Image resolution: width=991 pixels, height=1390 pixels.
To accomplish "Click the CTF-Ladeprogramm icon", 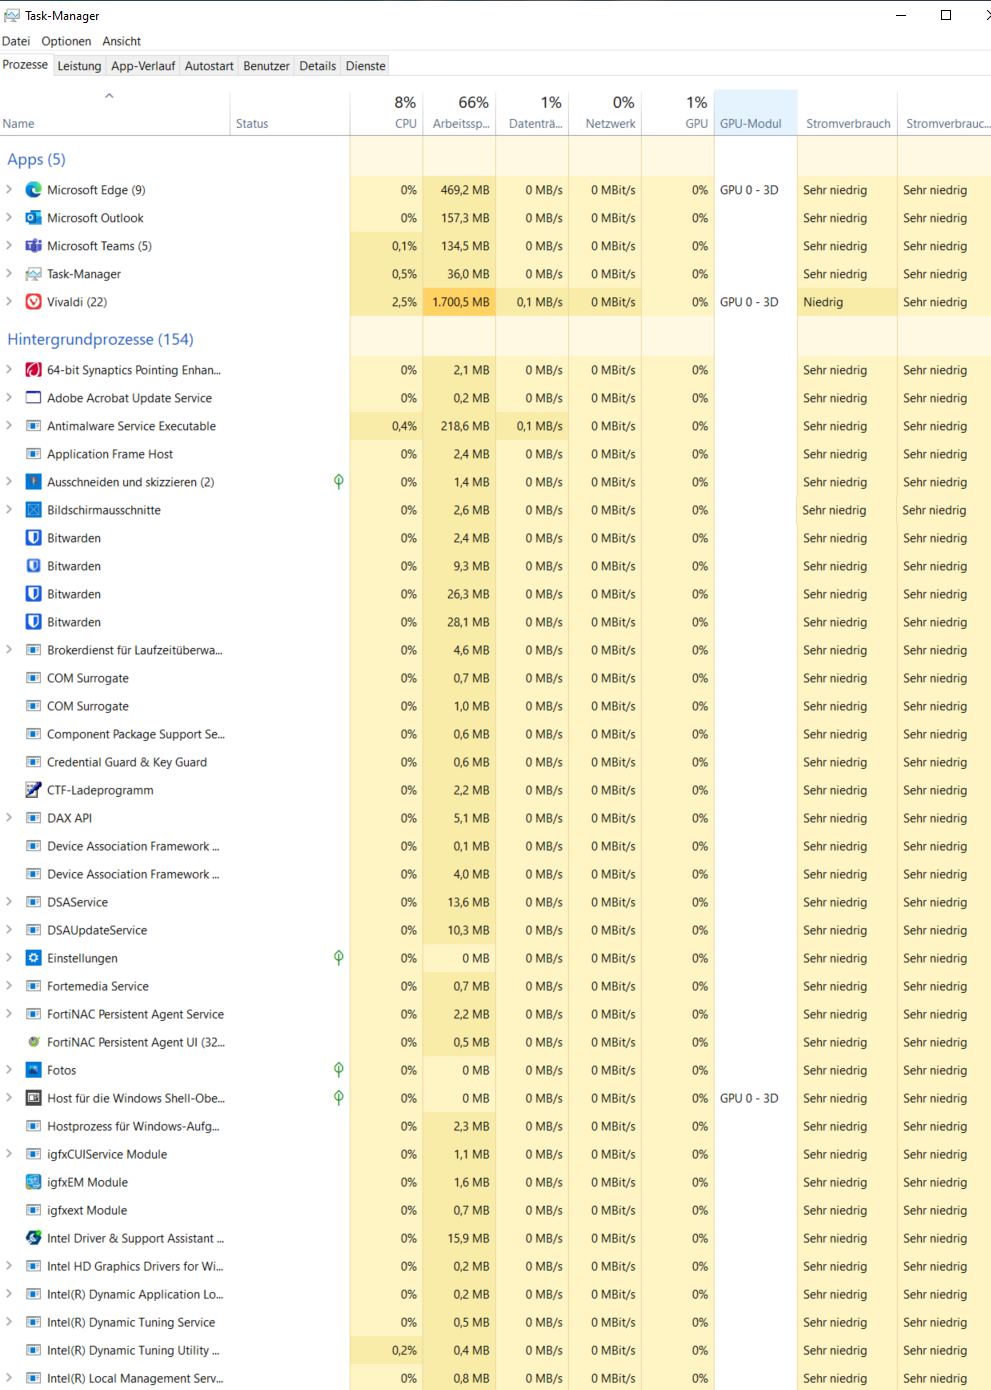I will 33,790.
